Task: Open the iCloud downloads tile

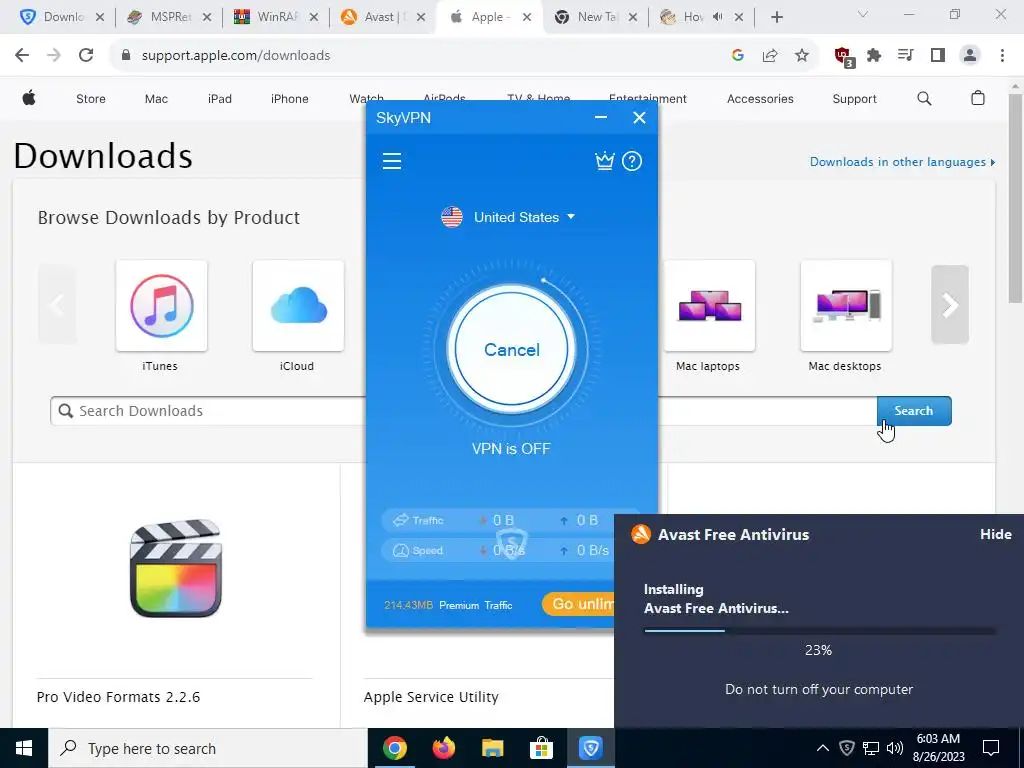Action: tap(298, 306)
